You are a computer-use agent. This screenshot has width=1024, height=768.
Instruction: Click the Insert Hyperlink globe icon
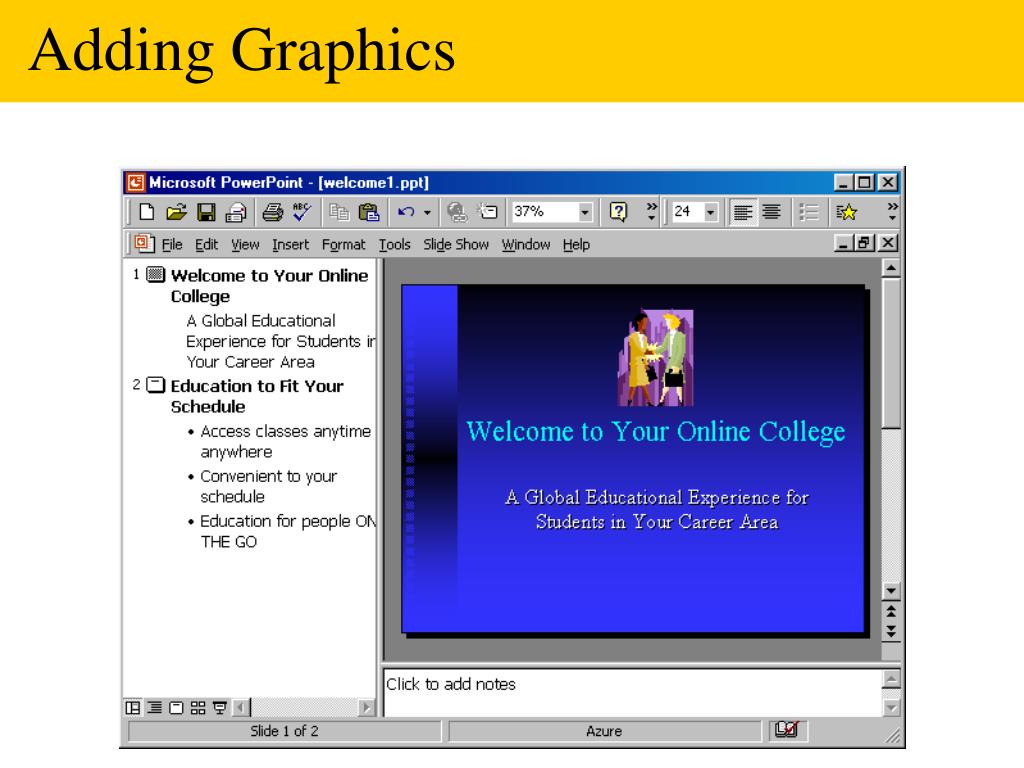click(x=456, y=212)
